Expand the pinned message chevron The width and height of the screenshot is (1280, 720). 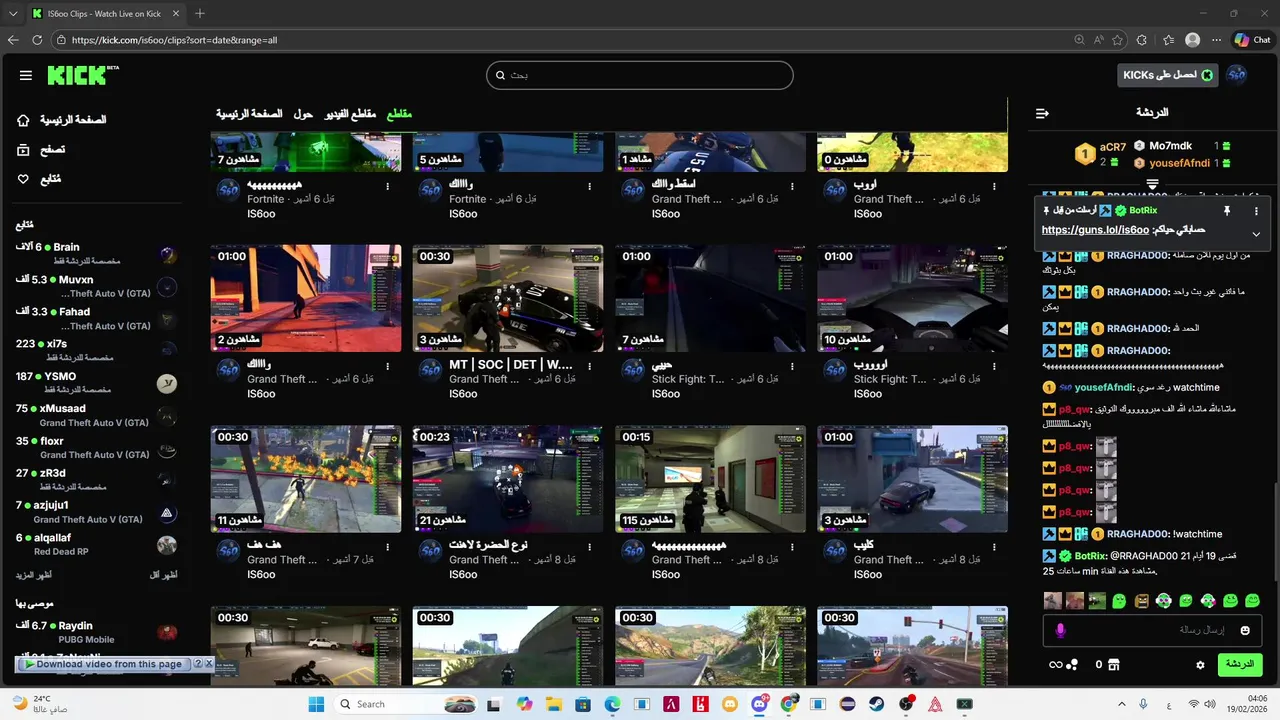coord(1256,234)
